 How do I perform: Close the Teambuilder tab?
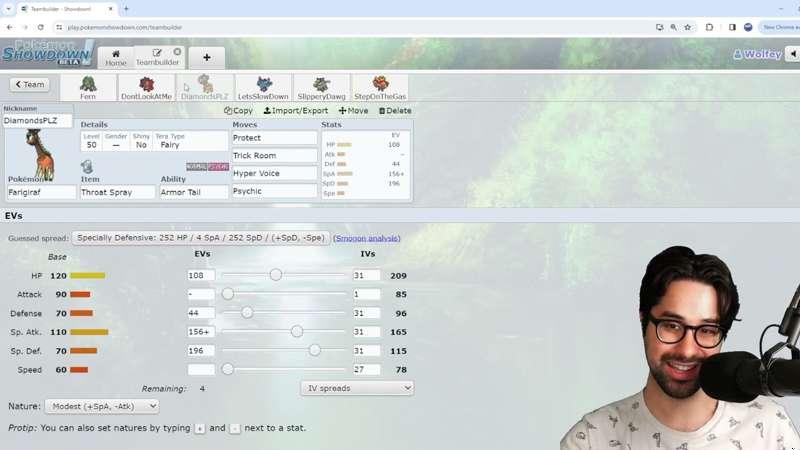pyautogui.click(x=177, y=52)
